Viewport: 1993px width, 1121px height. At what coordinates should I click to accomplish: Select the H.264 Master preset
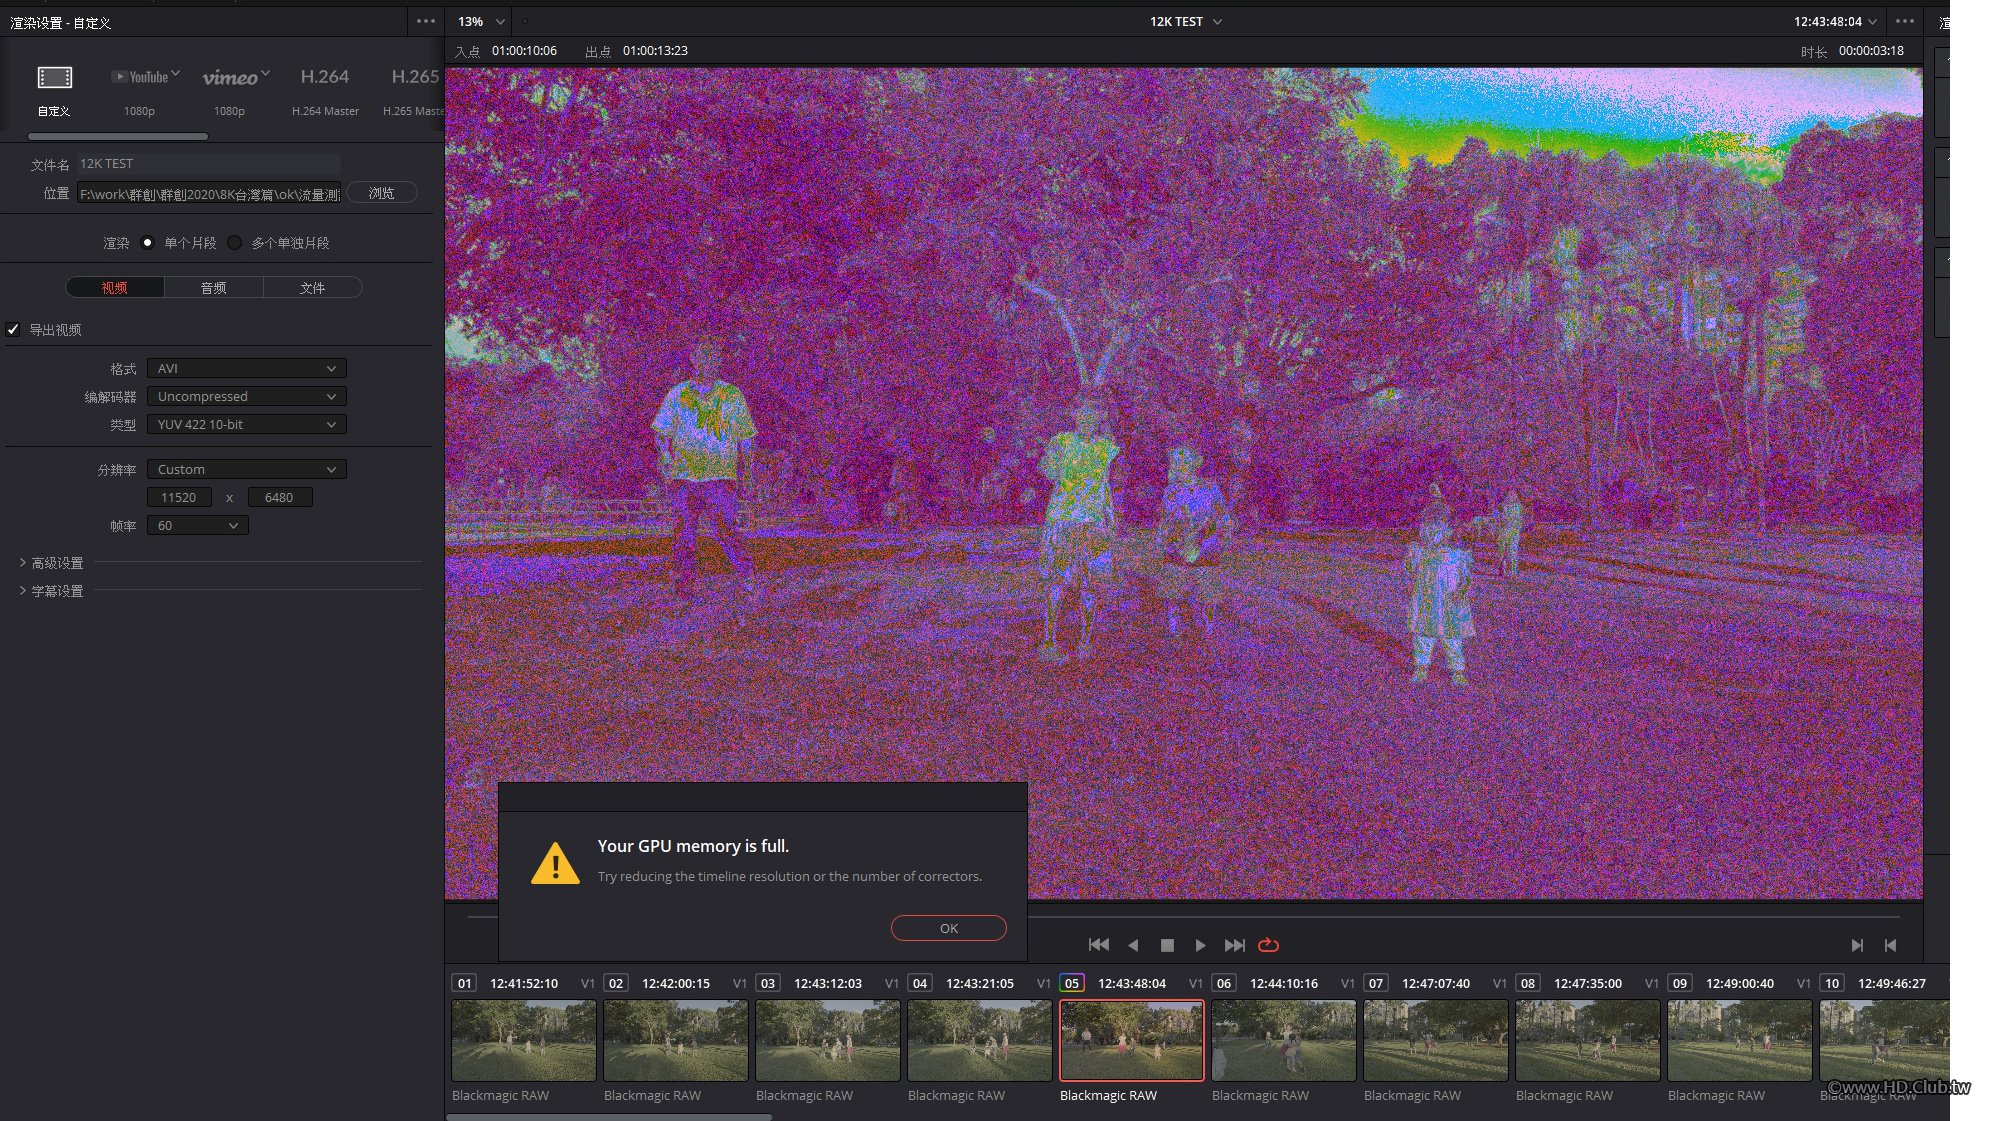click(325, 78)
